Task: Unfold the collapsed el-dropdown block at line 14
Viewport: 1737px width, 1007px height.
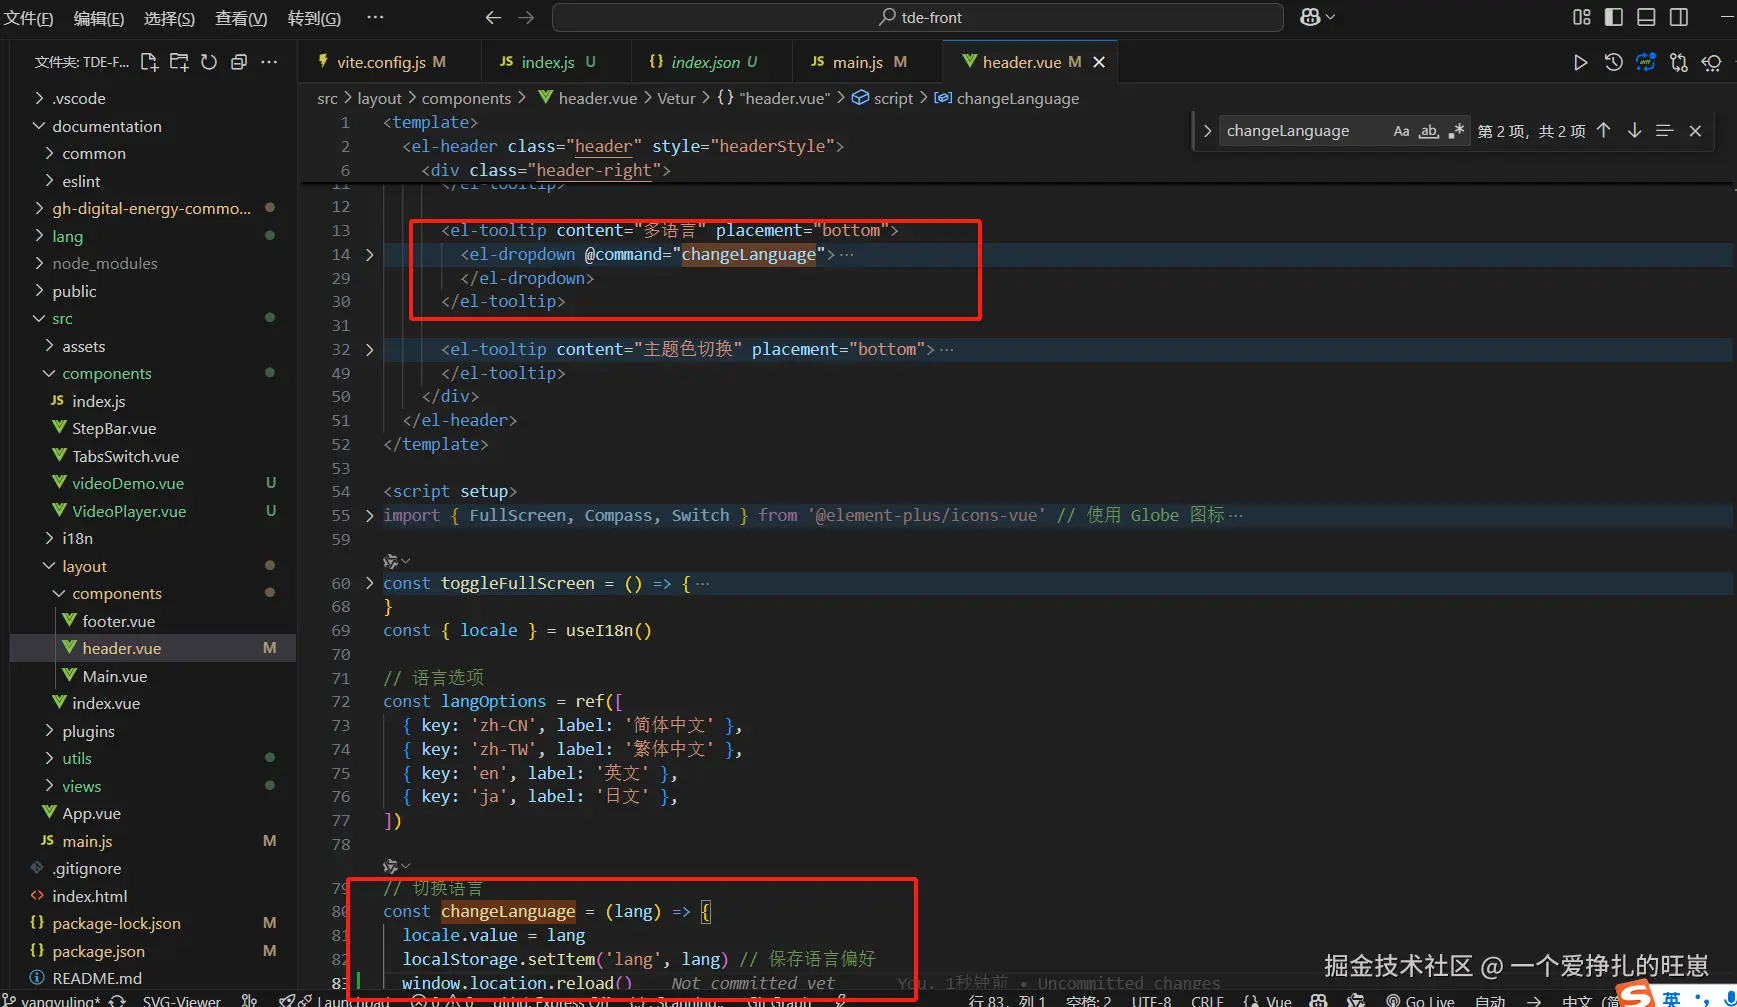Action: tap(369, 255)
